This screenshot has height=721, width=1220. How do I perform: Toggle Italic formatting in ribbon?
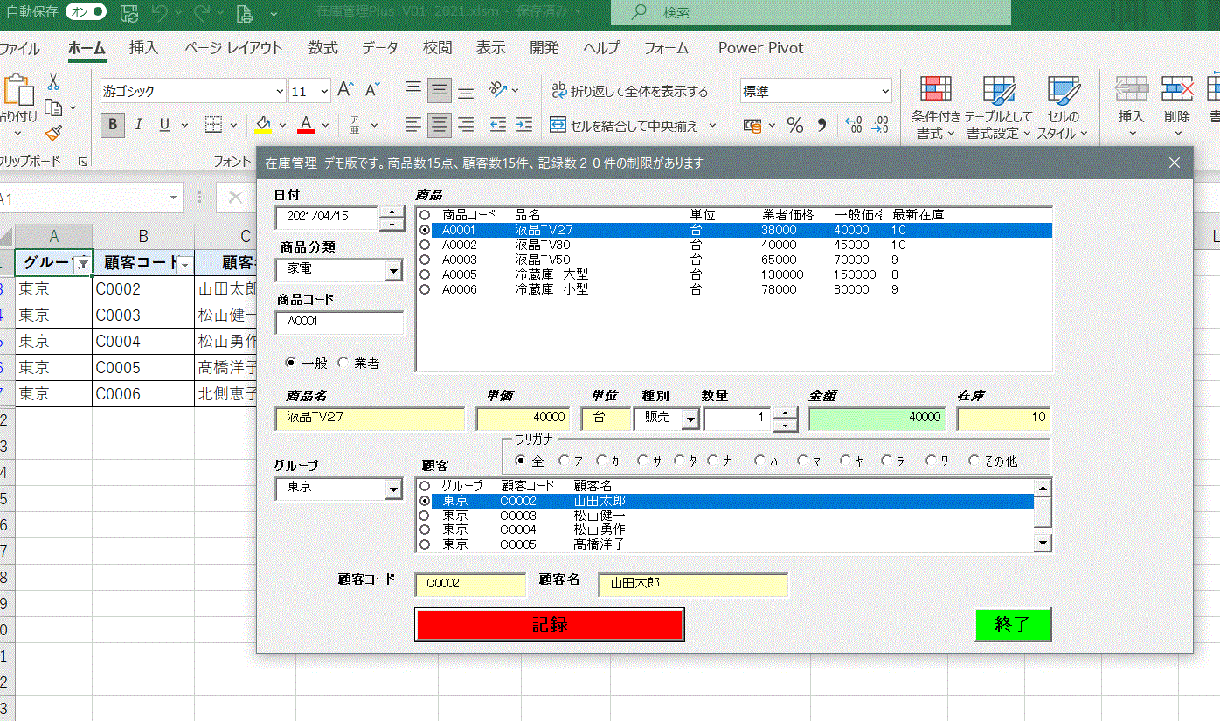(139, 125)
